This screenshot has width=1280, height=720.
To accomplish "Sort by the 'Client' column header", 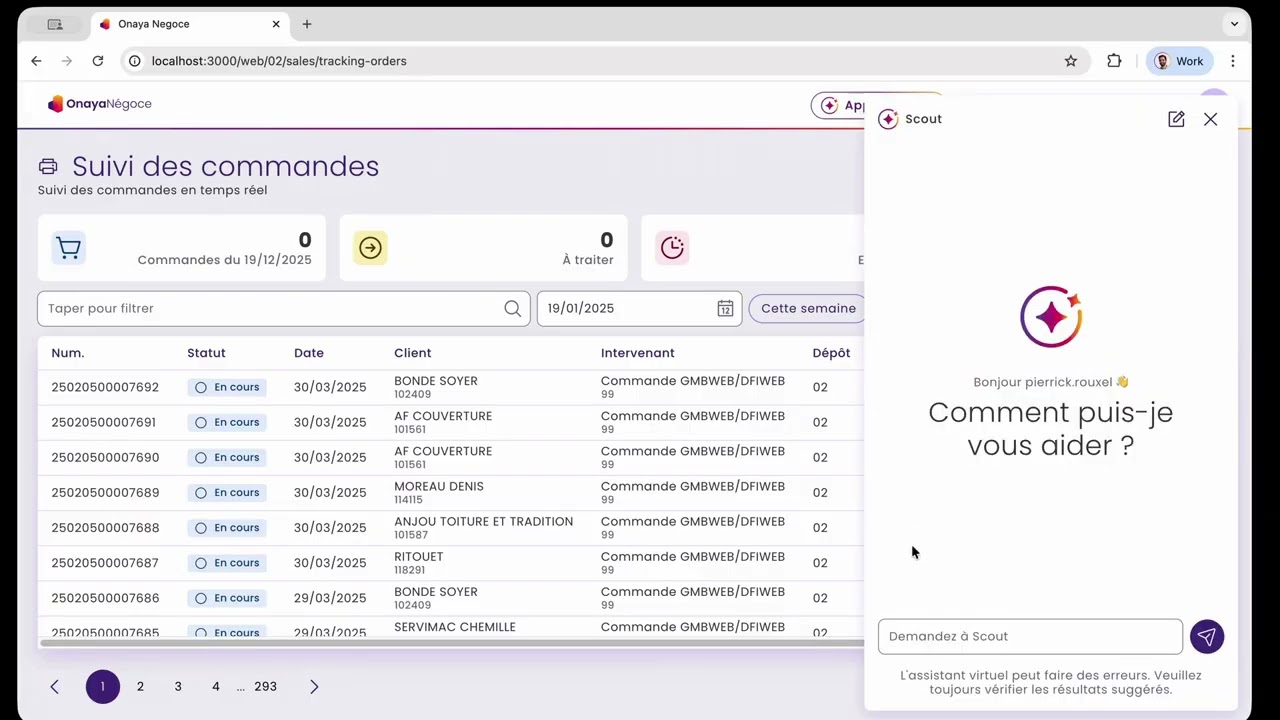I will [x=413, y=353].
